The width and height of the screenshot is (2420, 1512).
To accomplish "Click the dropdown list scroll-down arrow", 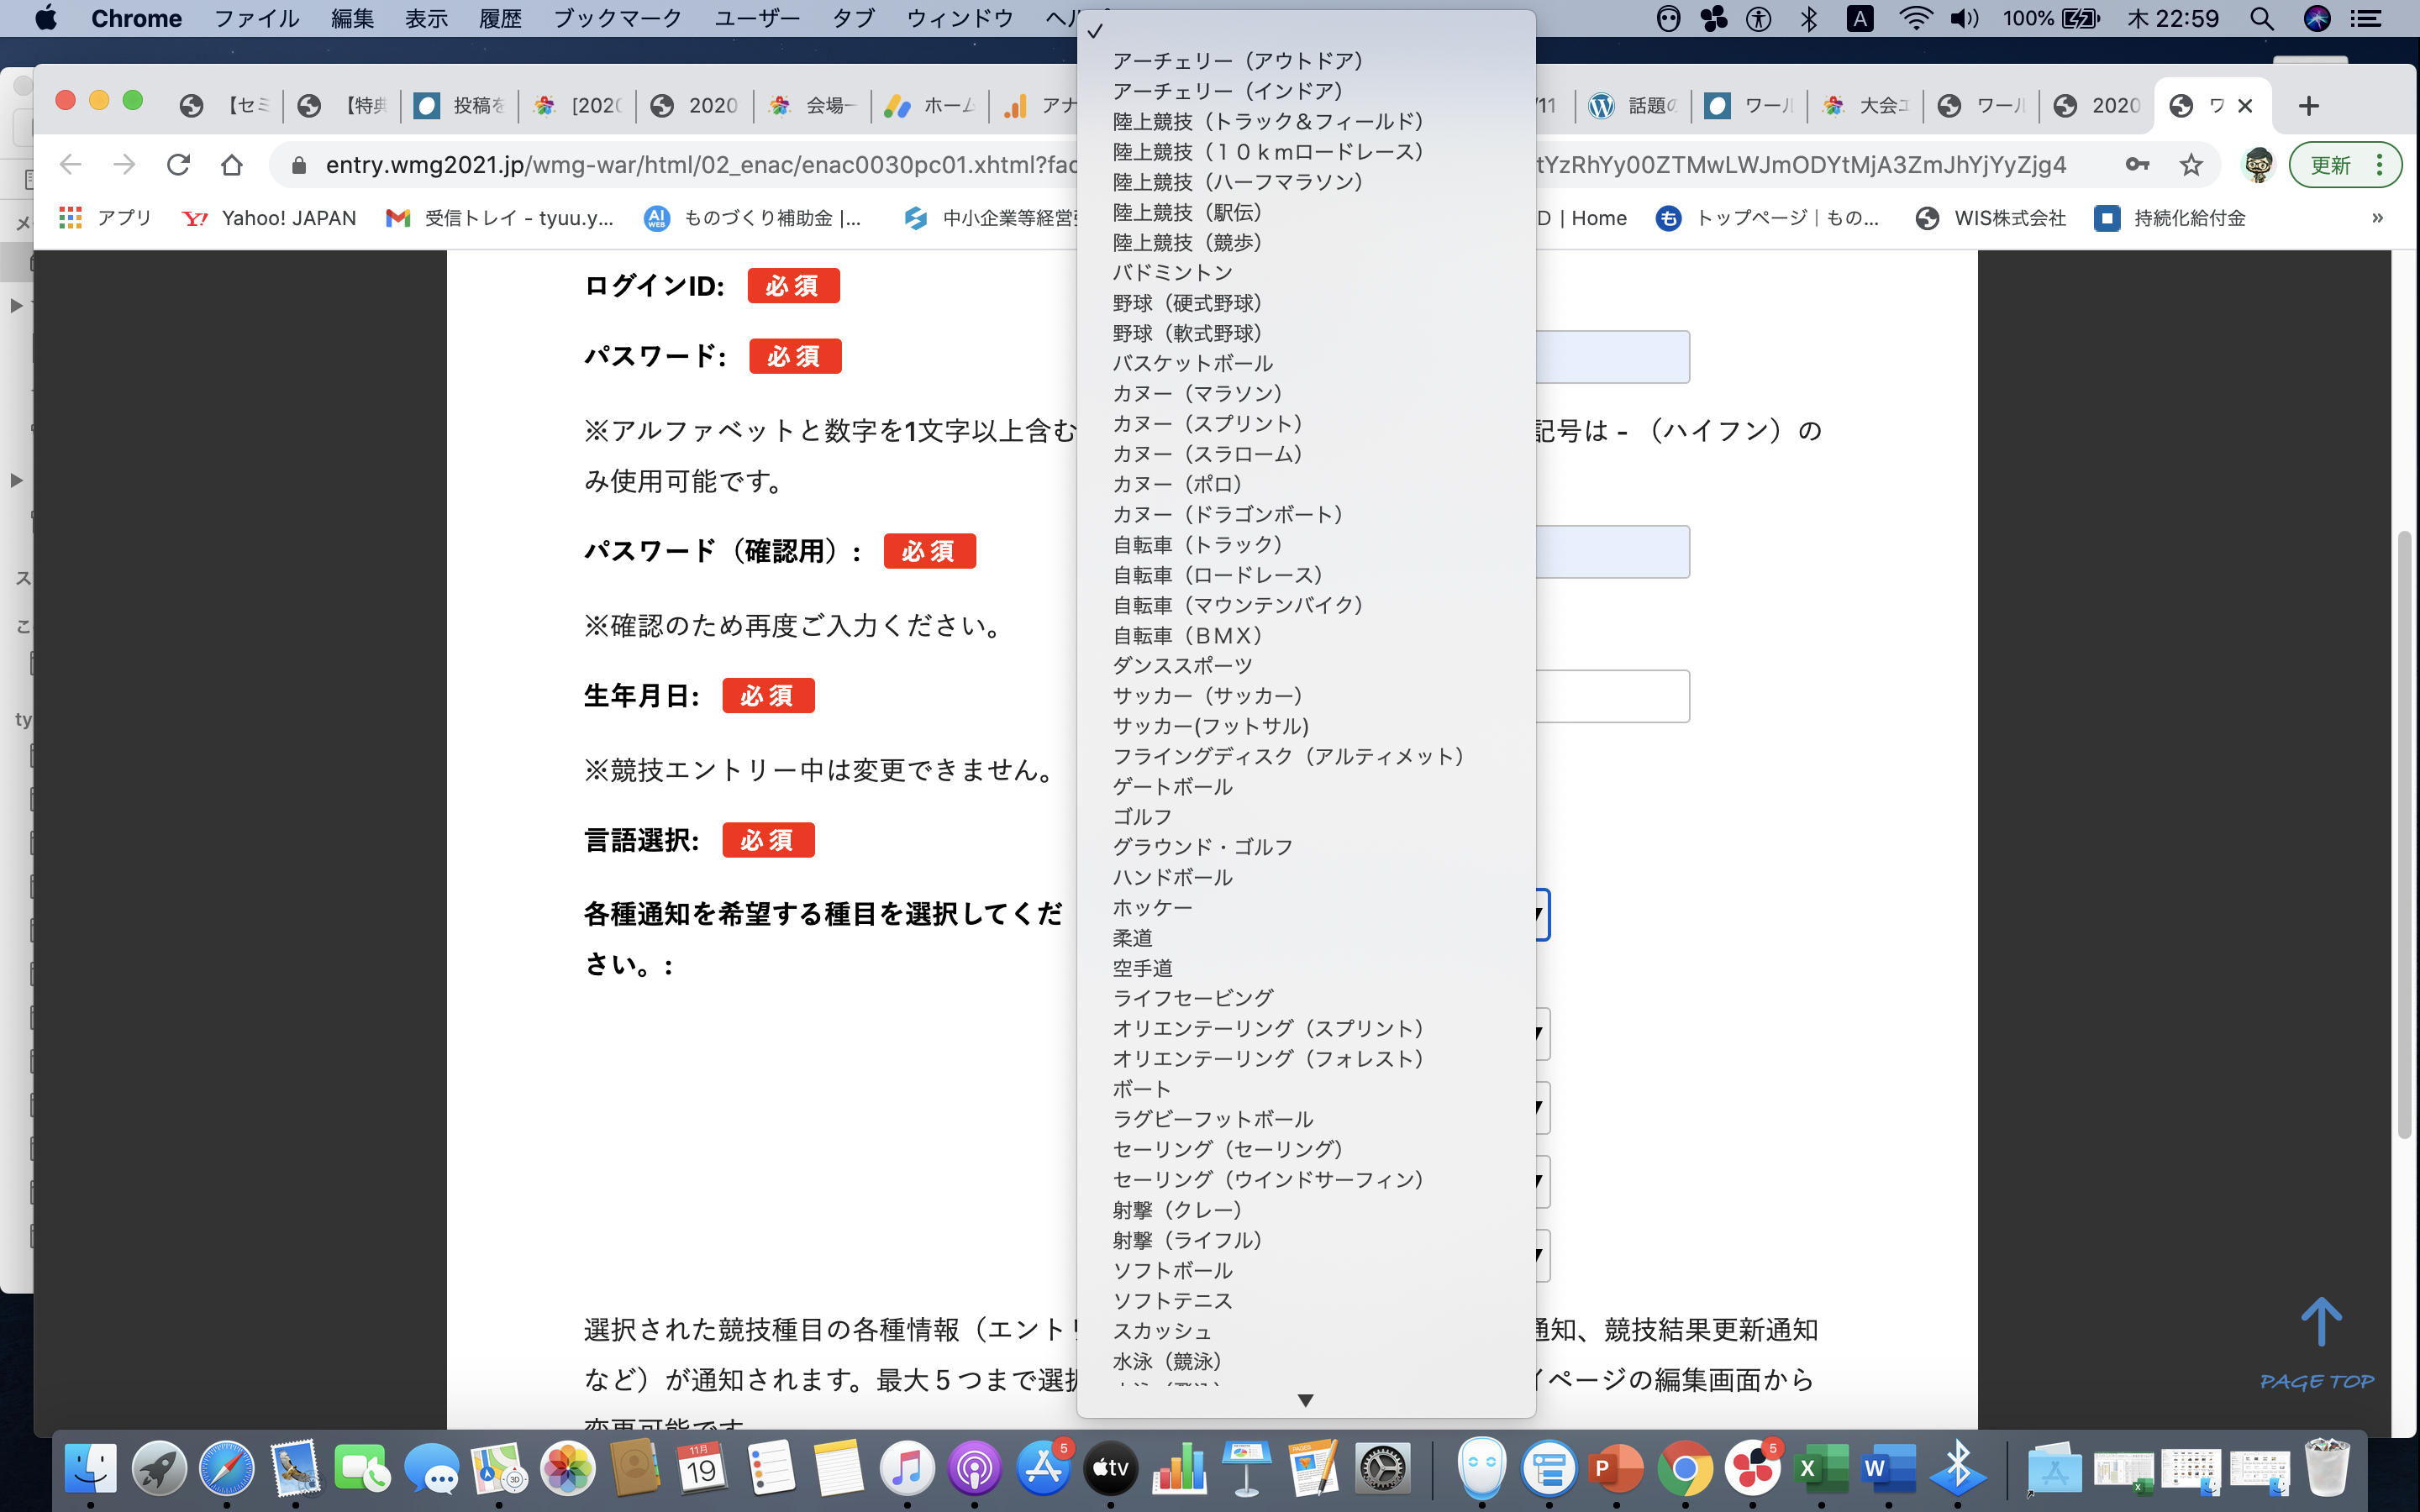I will [1305, 1400].
